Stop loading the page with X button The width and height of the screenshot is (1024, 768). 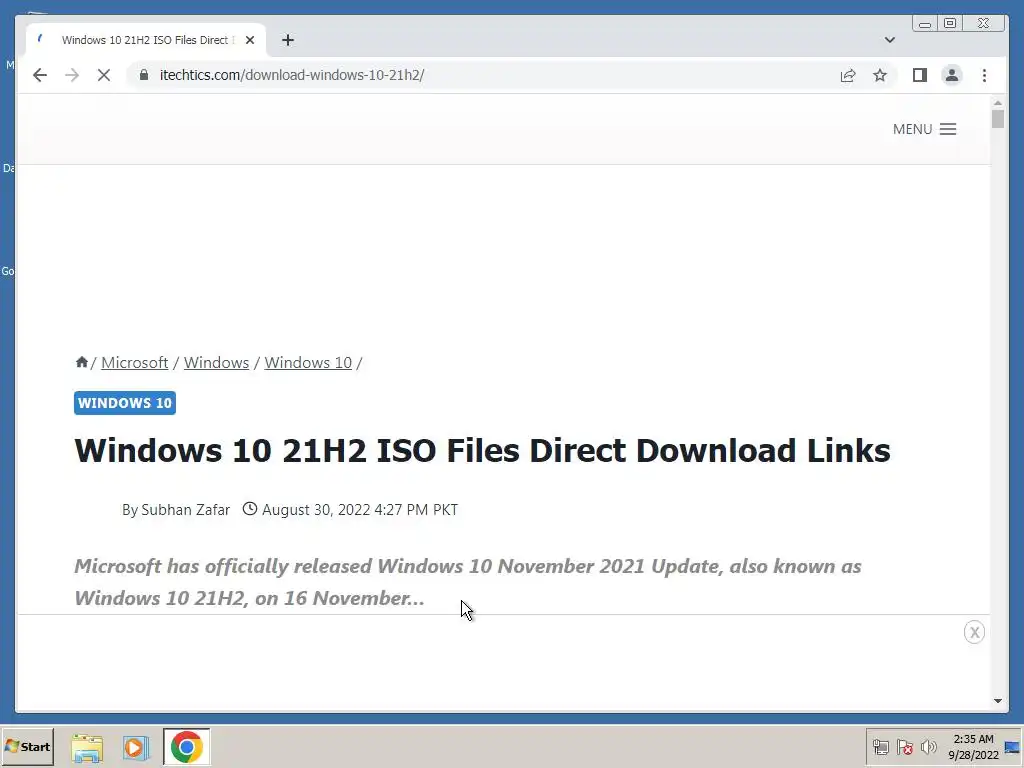pyautogui.click(x=104, y=75)
